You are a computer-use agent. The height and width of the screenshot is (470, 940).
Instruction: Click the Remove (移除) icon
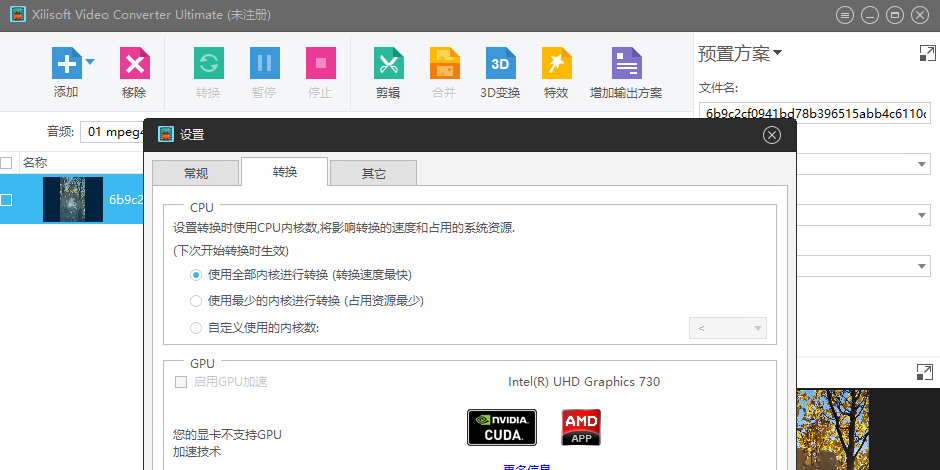click(134, 65)
